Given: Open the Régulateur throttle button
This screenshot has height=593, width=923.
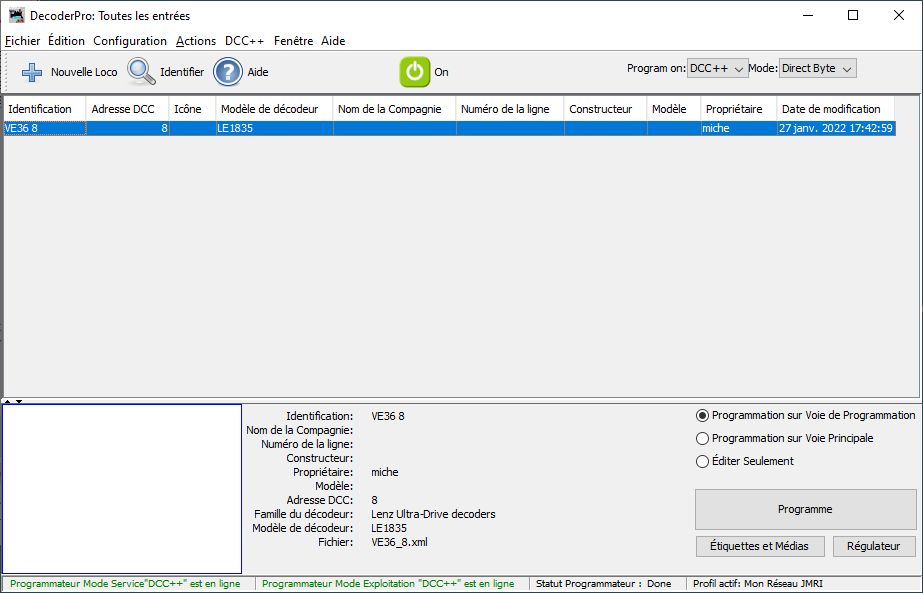Looking at the screenshot, I should coord(874,546).
